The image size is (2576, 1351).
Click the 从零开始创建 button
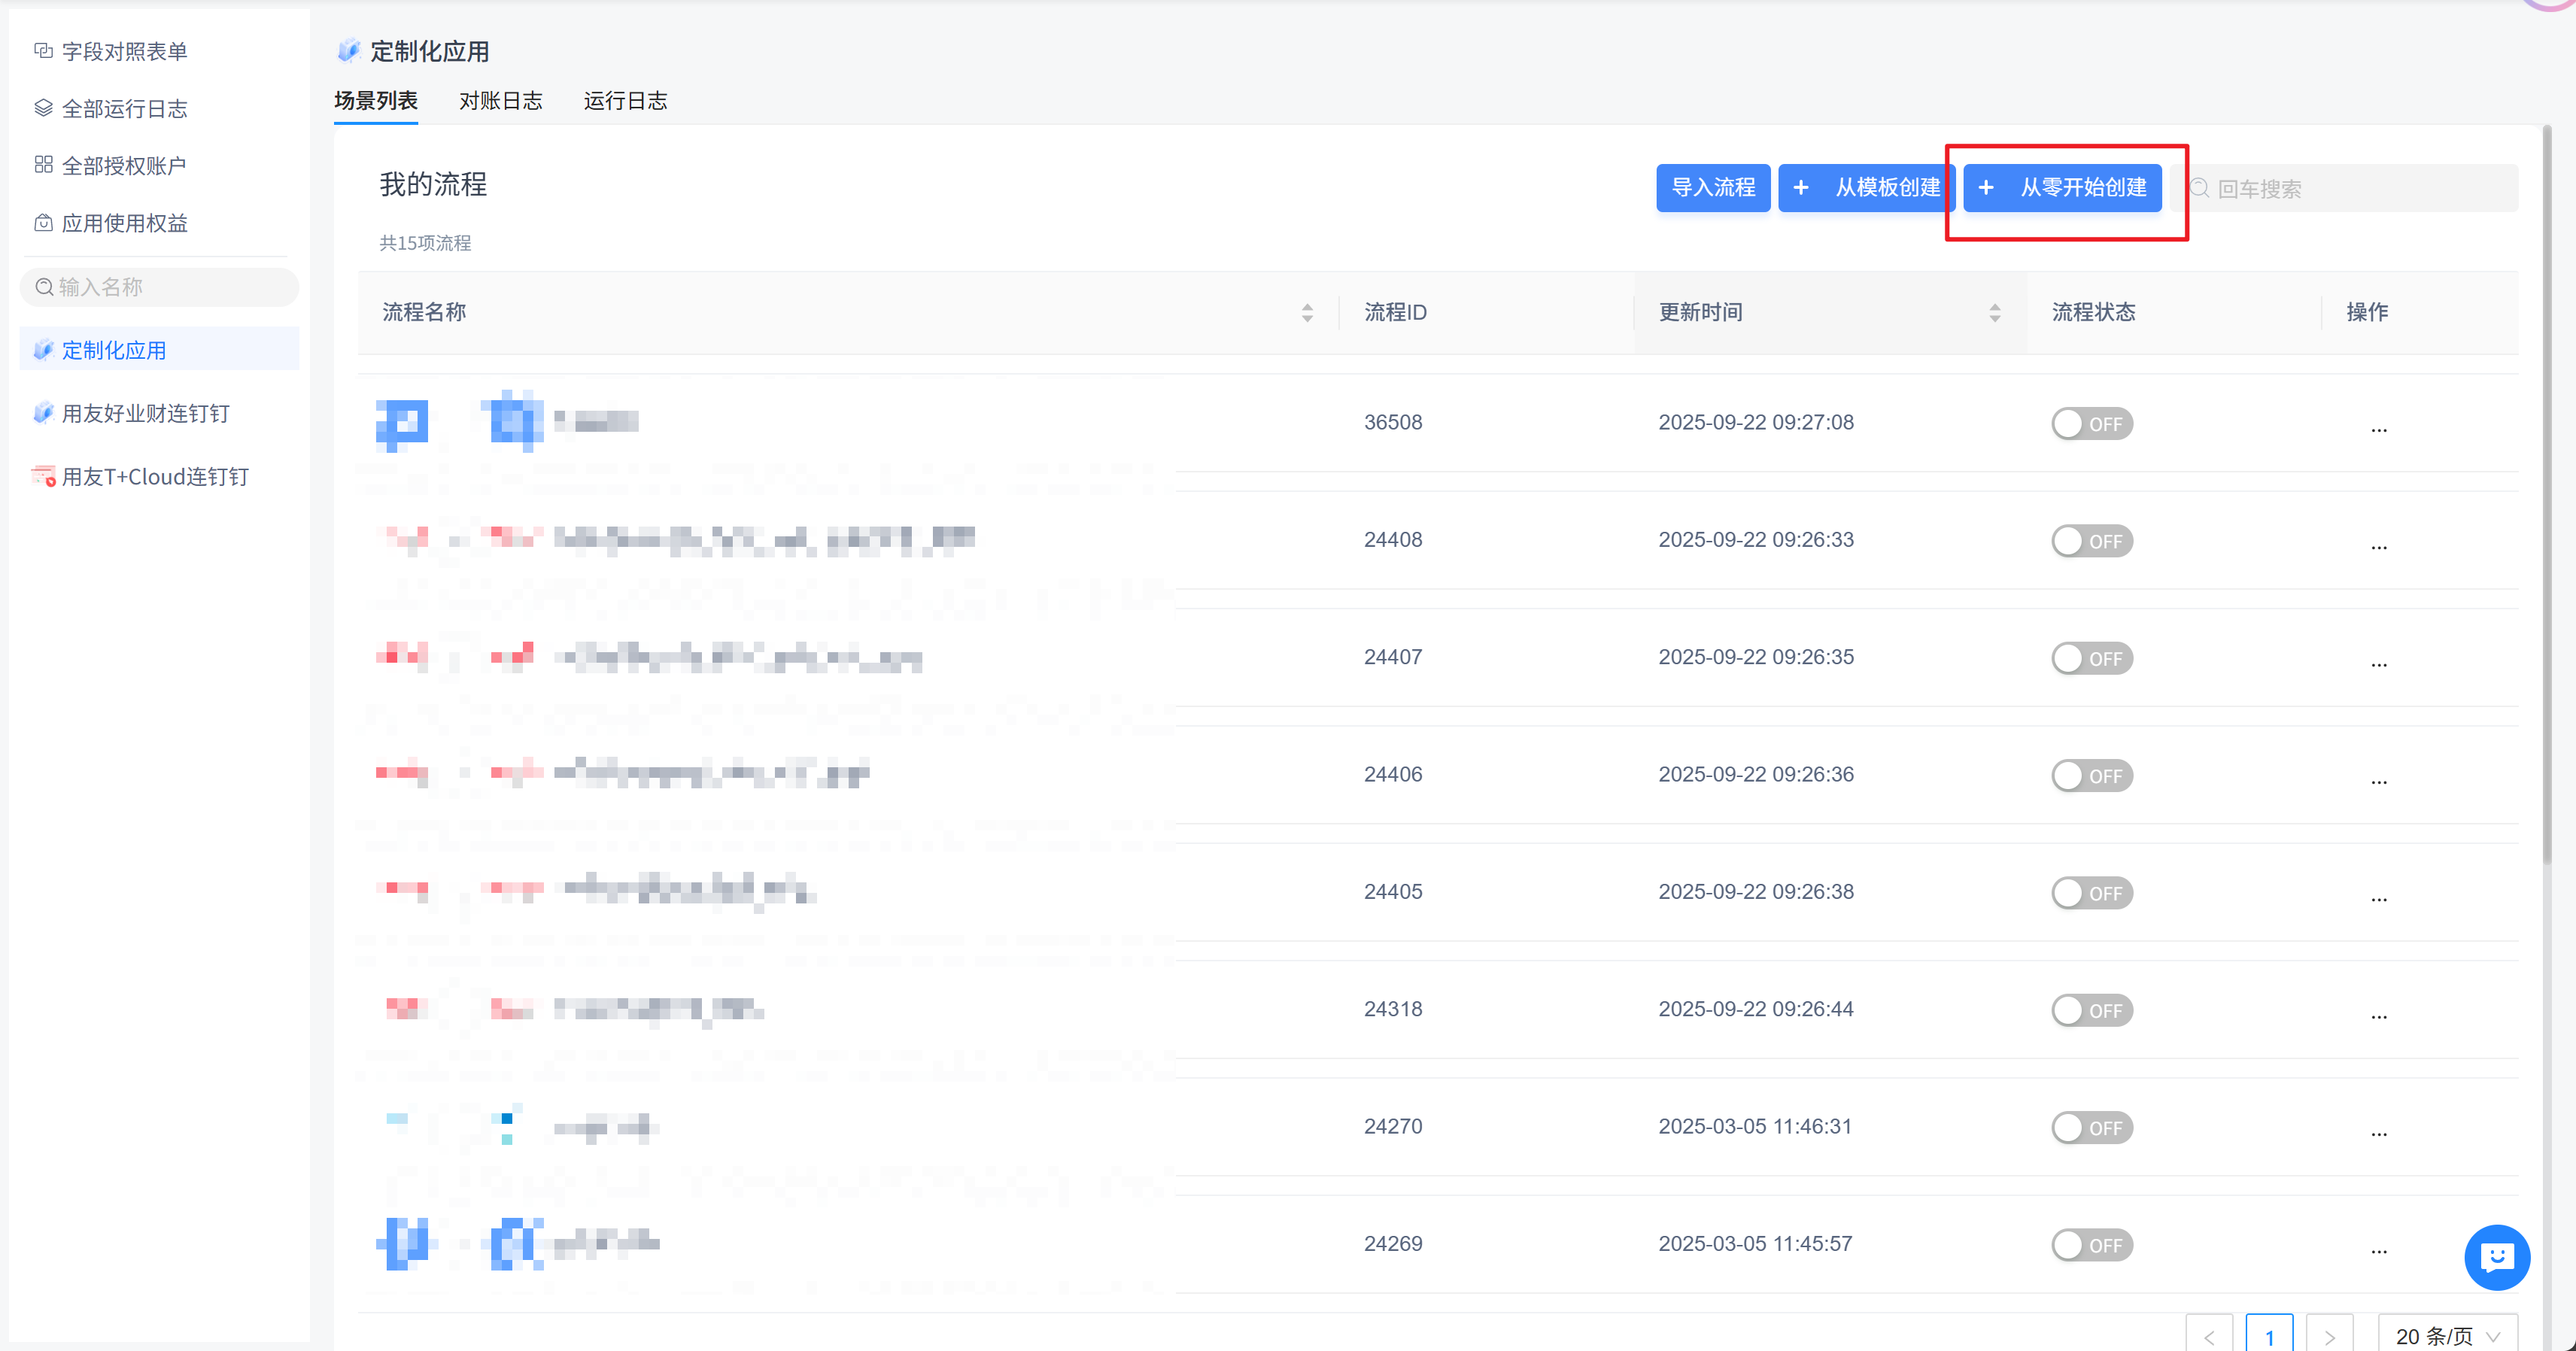click(x=2062, y=188)
